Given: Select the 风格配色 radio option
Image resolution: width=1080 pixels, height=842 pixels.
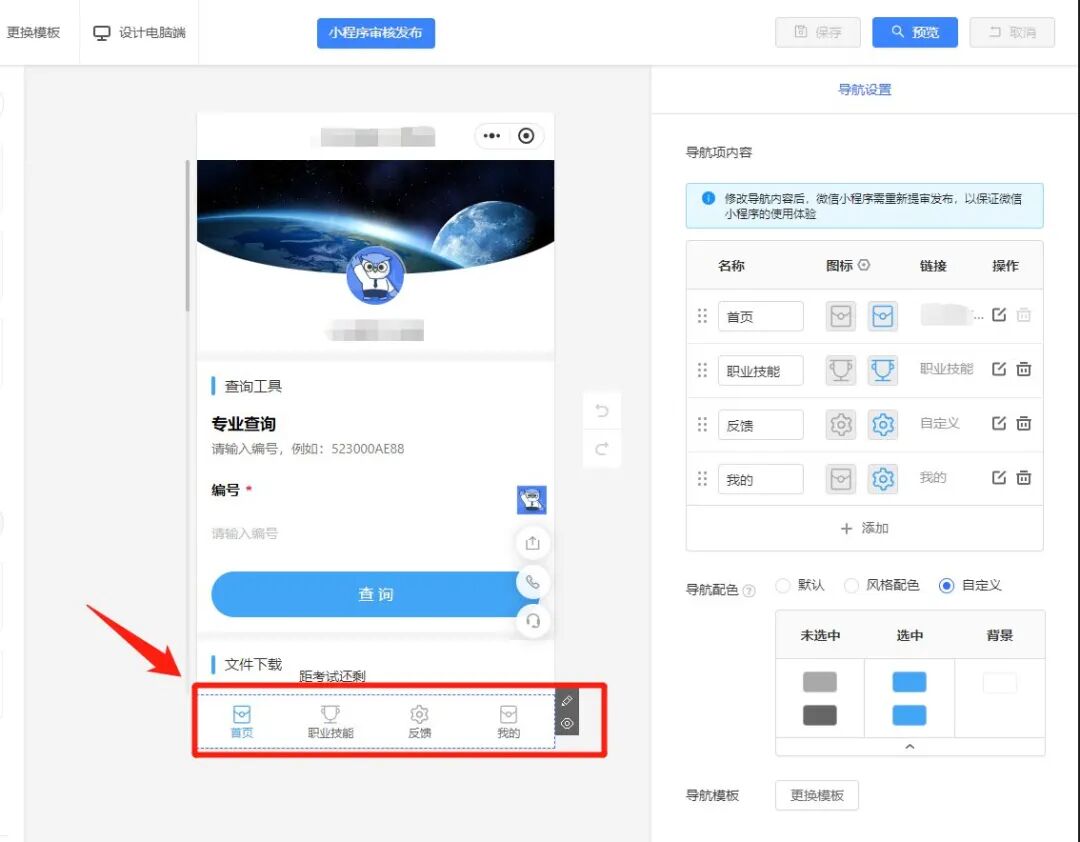Looking at the screenshot, I should coord(850,586).
